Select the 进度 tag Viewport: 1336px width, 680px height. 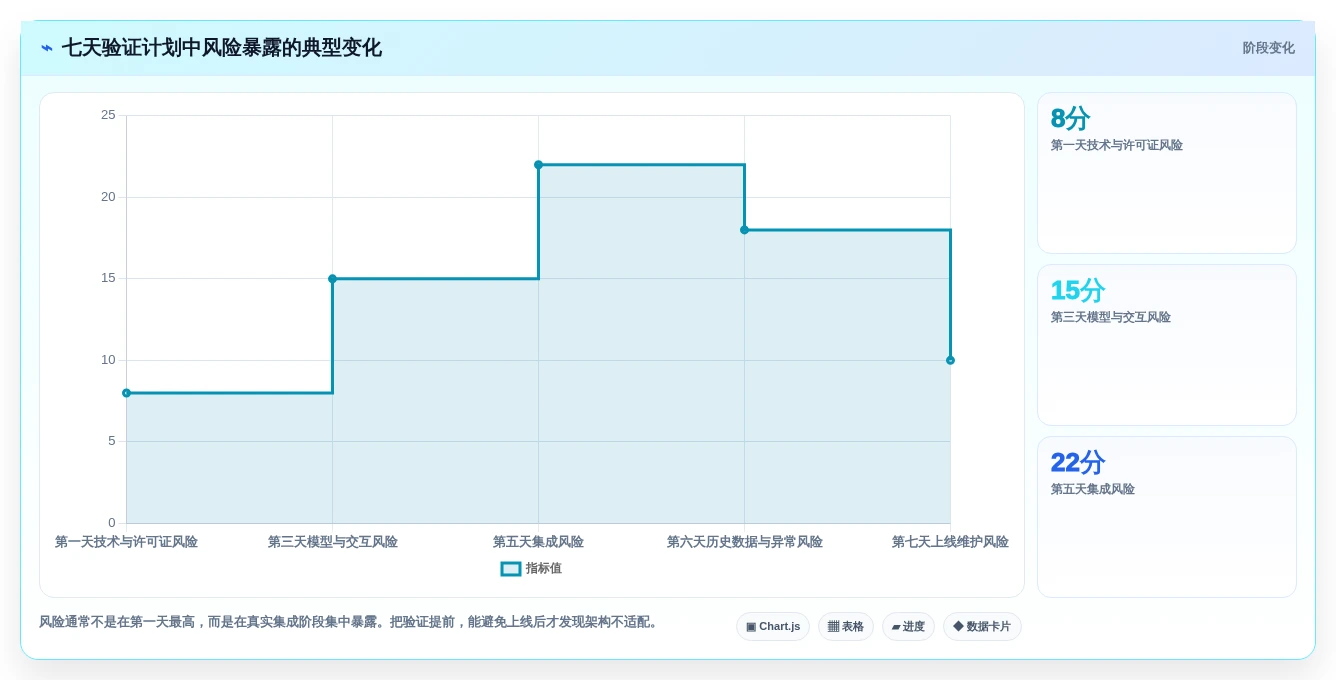[908, 627]
